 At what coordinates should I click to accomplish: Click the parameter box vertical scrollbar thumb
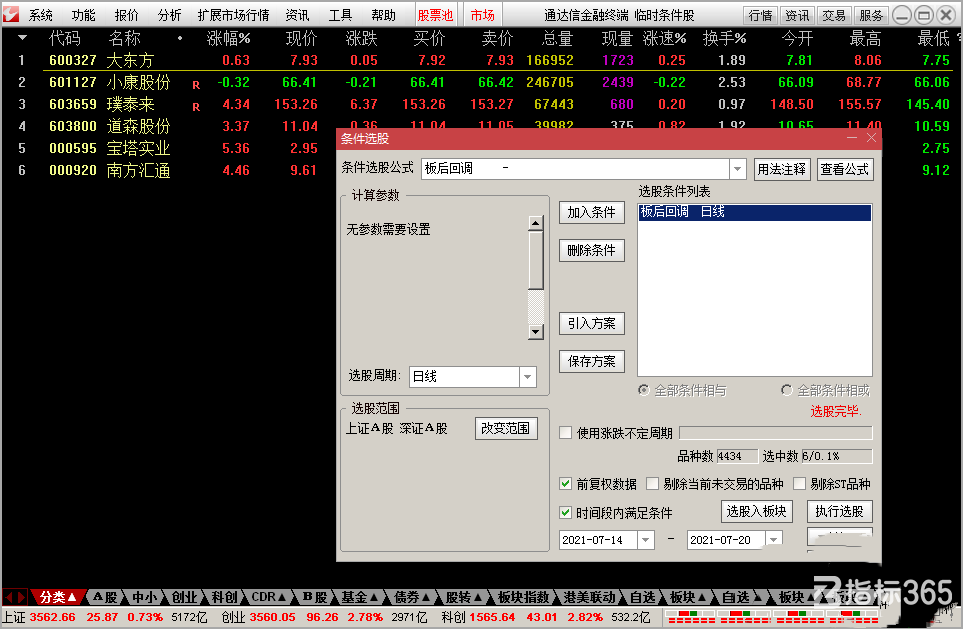click(x=536, y=260)
